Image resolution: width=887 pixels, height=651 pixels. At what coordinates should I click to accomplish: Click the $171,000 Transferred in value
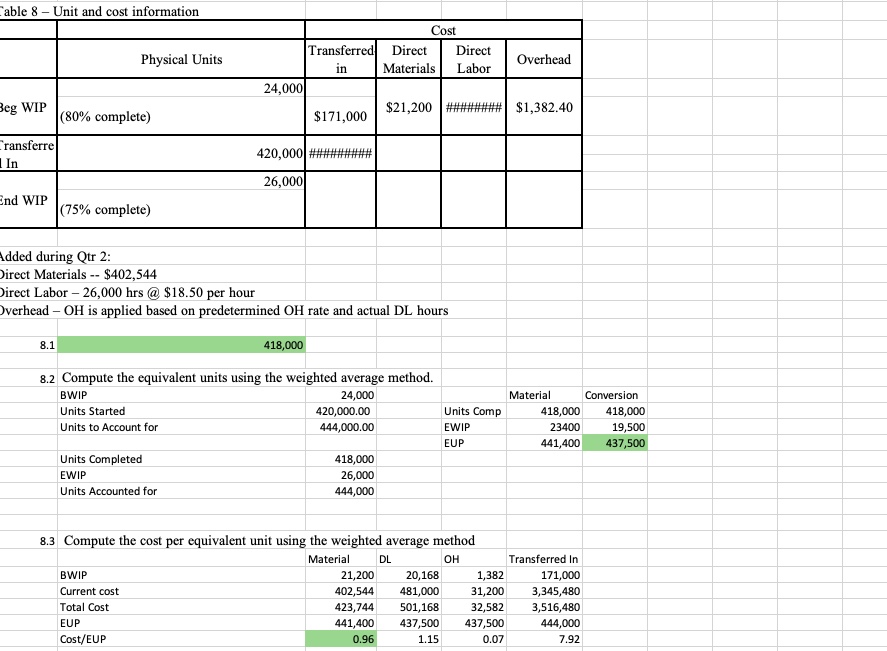(340, 116)
